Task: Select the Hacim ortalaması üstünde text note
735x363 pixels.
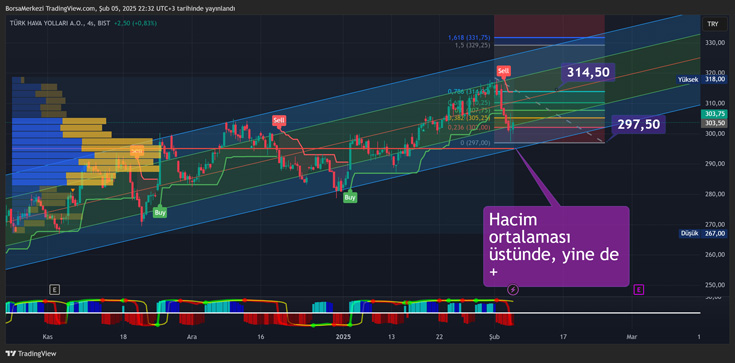Action: pos(556,246)
